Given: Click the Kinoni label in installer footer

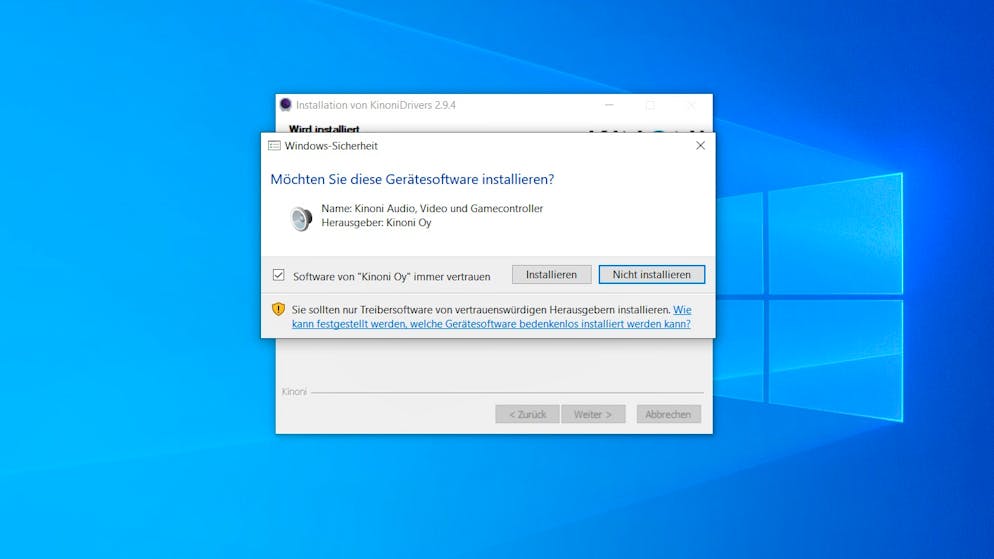Looking at the screenshot, I should pyautogui.click(x=294, y=392).
